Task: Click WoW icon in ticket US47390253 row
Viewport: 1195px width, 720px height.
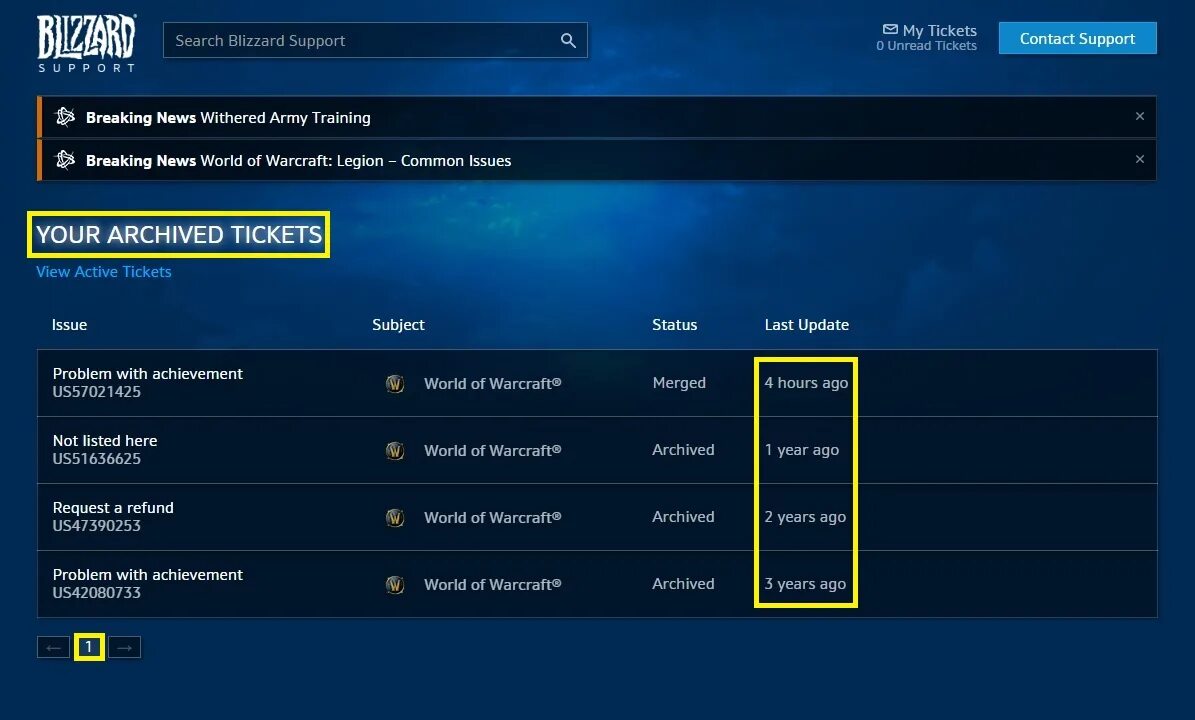Action: coord(395,517)
